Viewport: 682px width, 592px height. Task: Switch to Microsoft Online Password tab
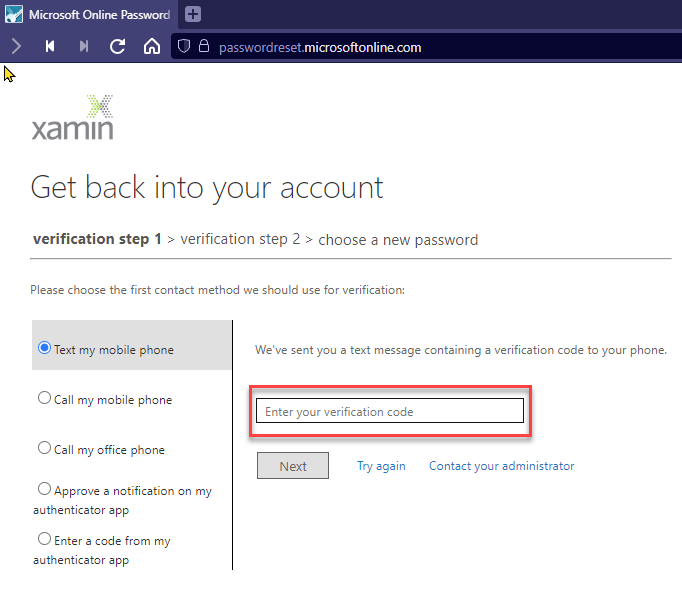pyautogui.click(x=88, y=14)
